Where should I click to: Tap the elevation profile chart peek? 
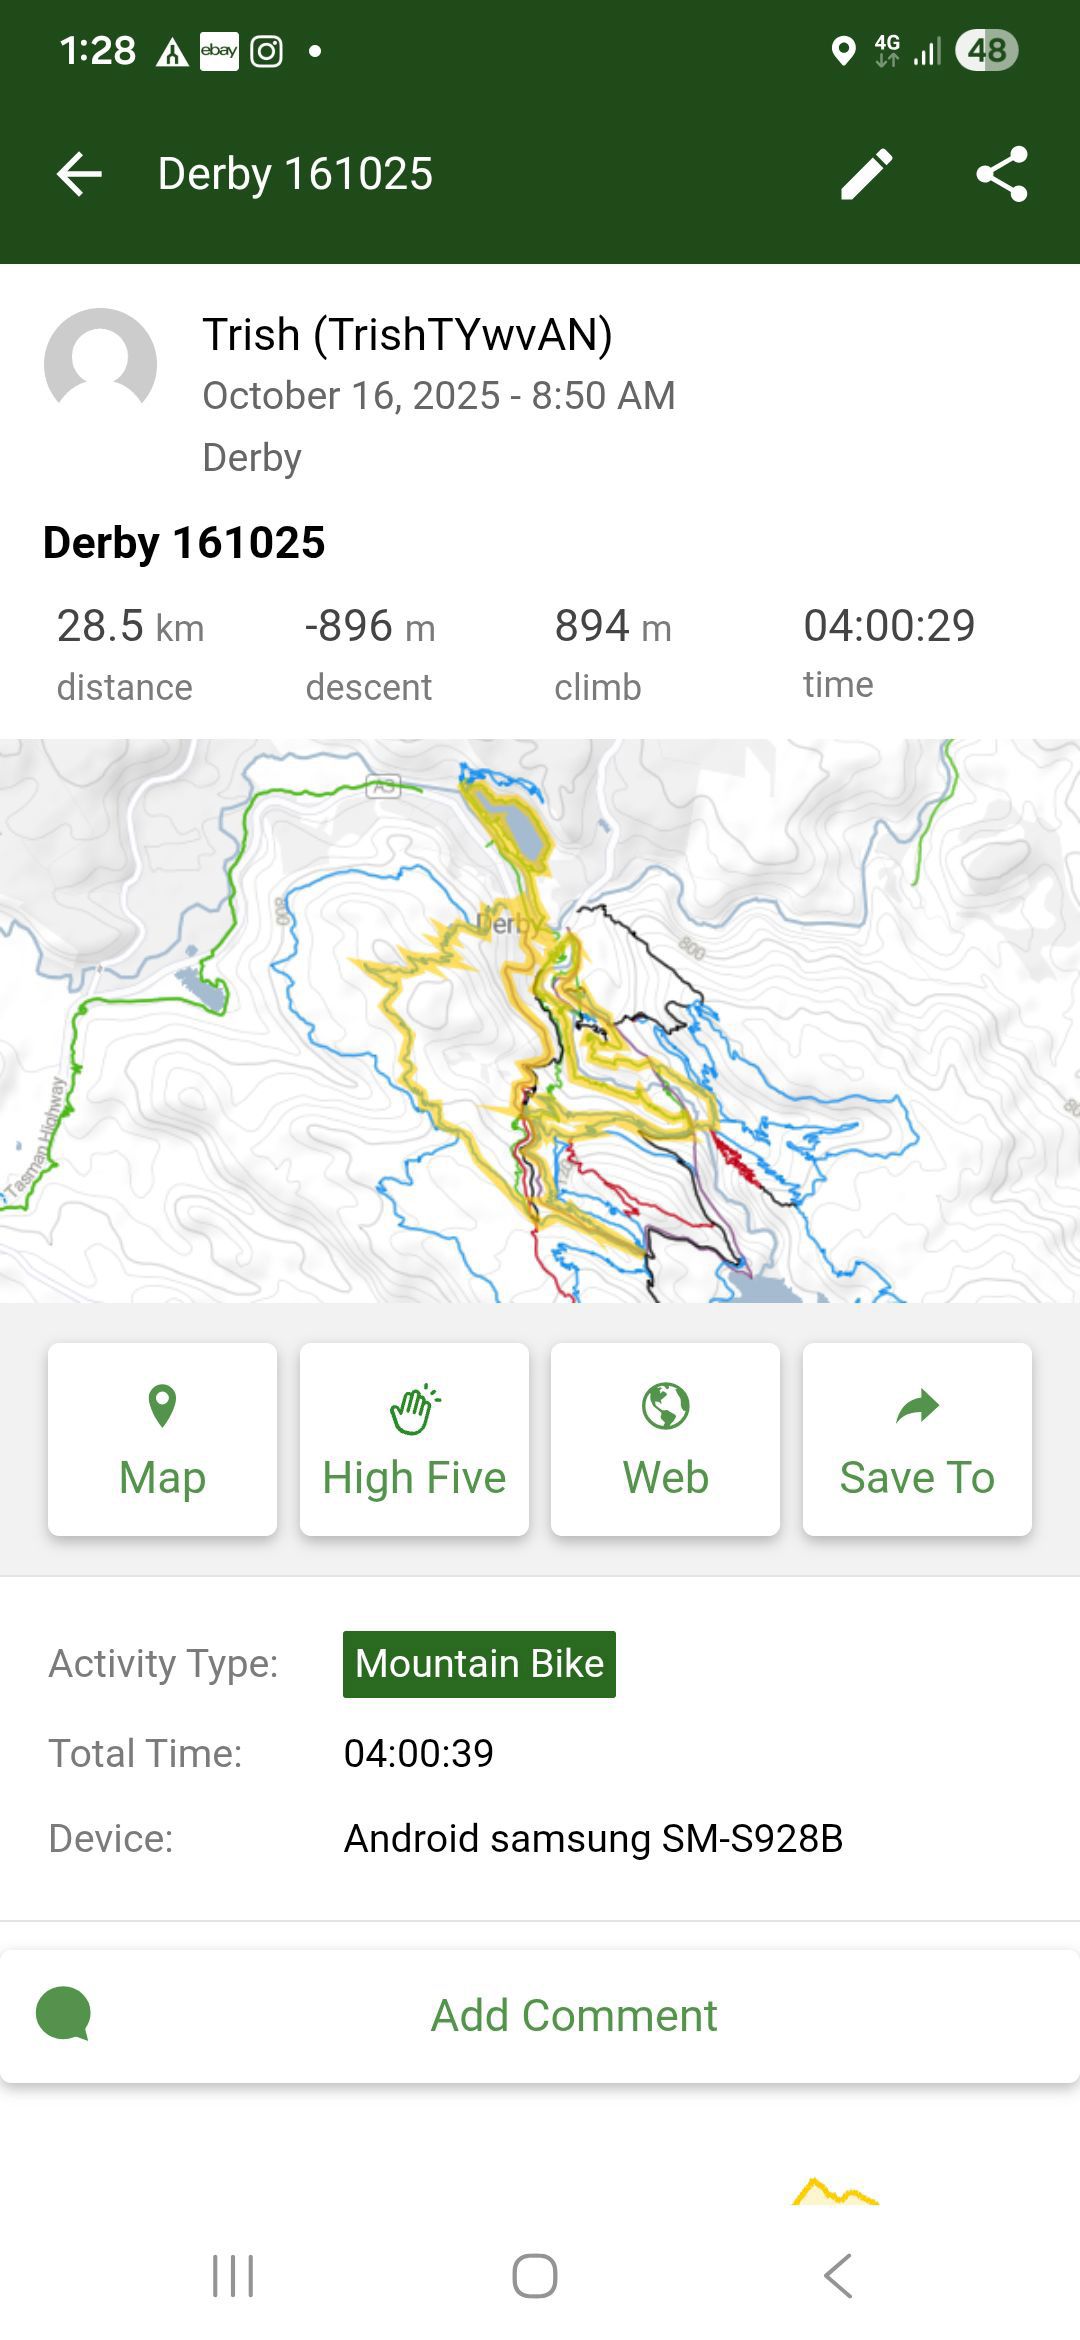point(834,2190)
